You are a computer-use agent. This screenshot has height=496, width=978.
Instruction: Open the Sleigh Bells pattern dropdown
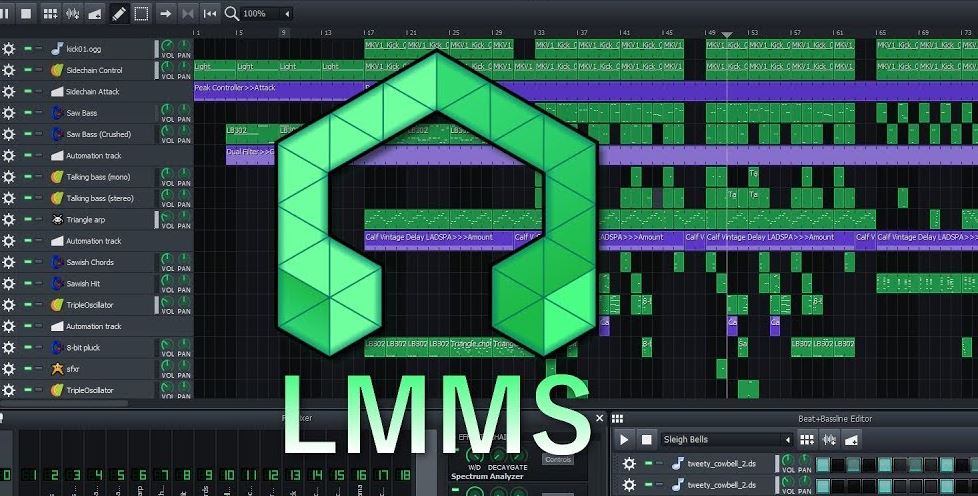pyautogui.click(x=727, y=440)
